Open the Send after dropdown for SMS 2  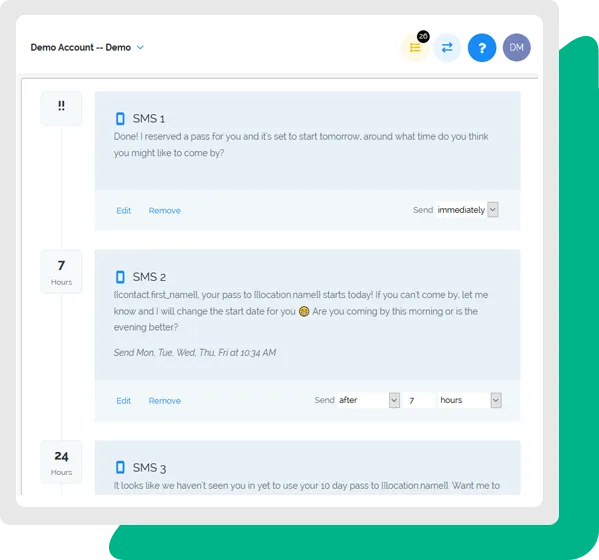368,400
